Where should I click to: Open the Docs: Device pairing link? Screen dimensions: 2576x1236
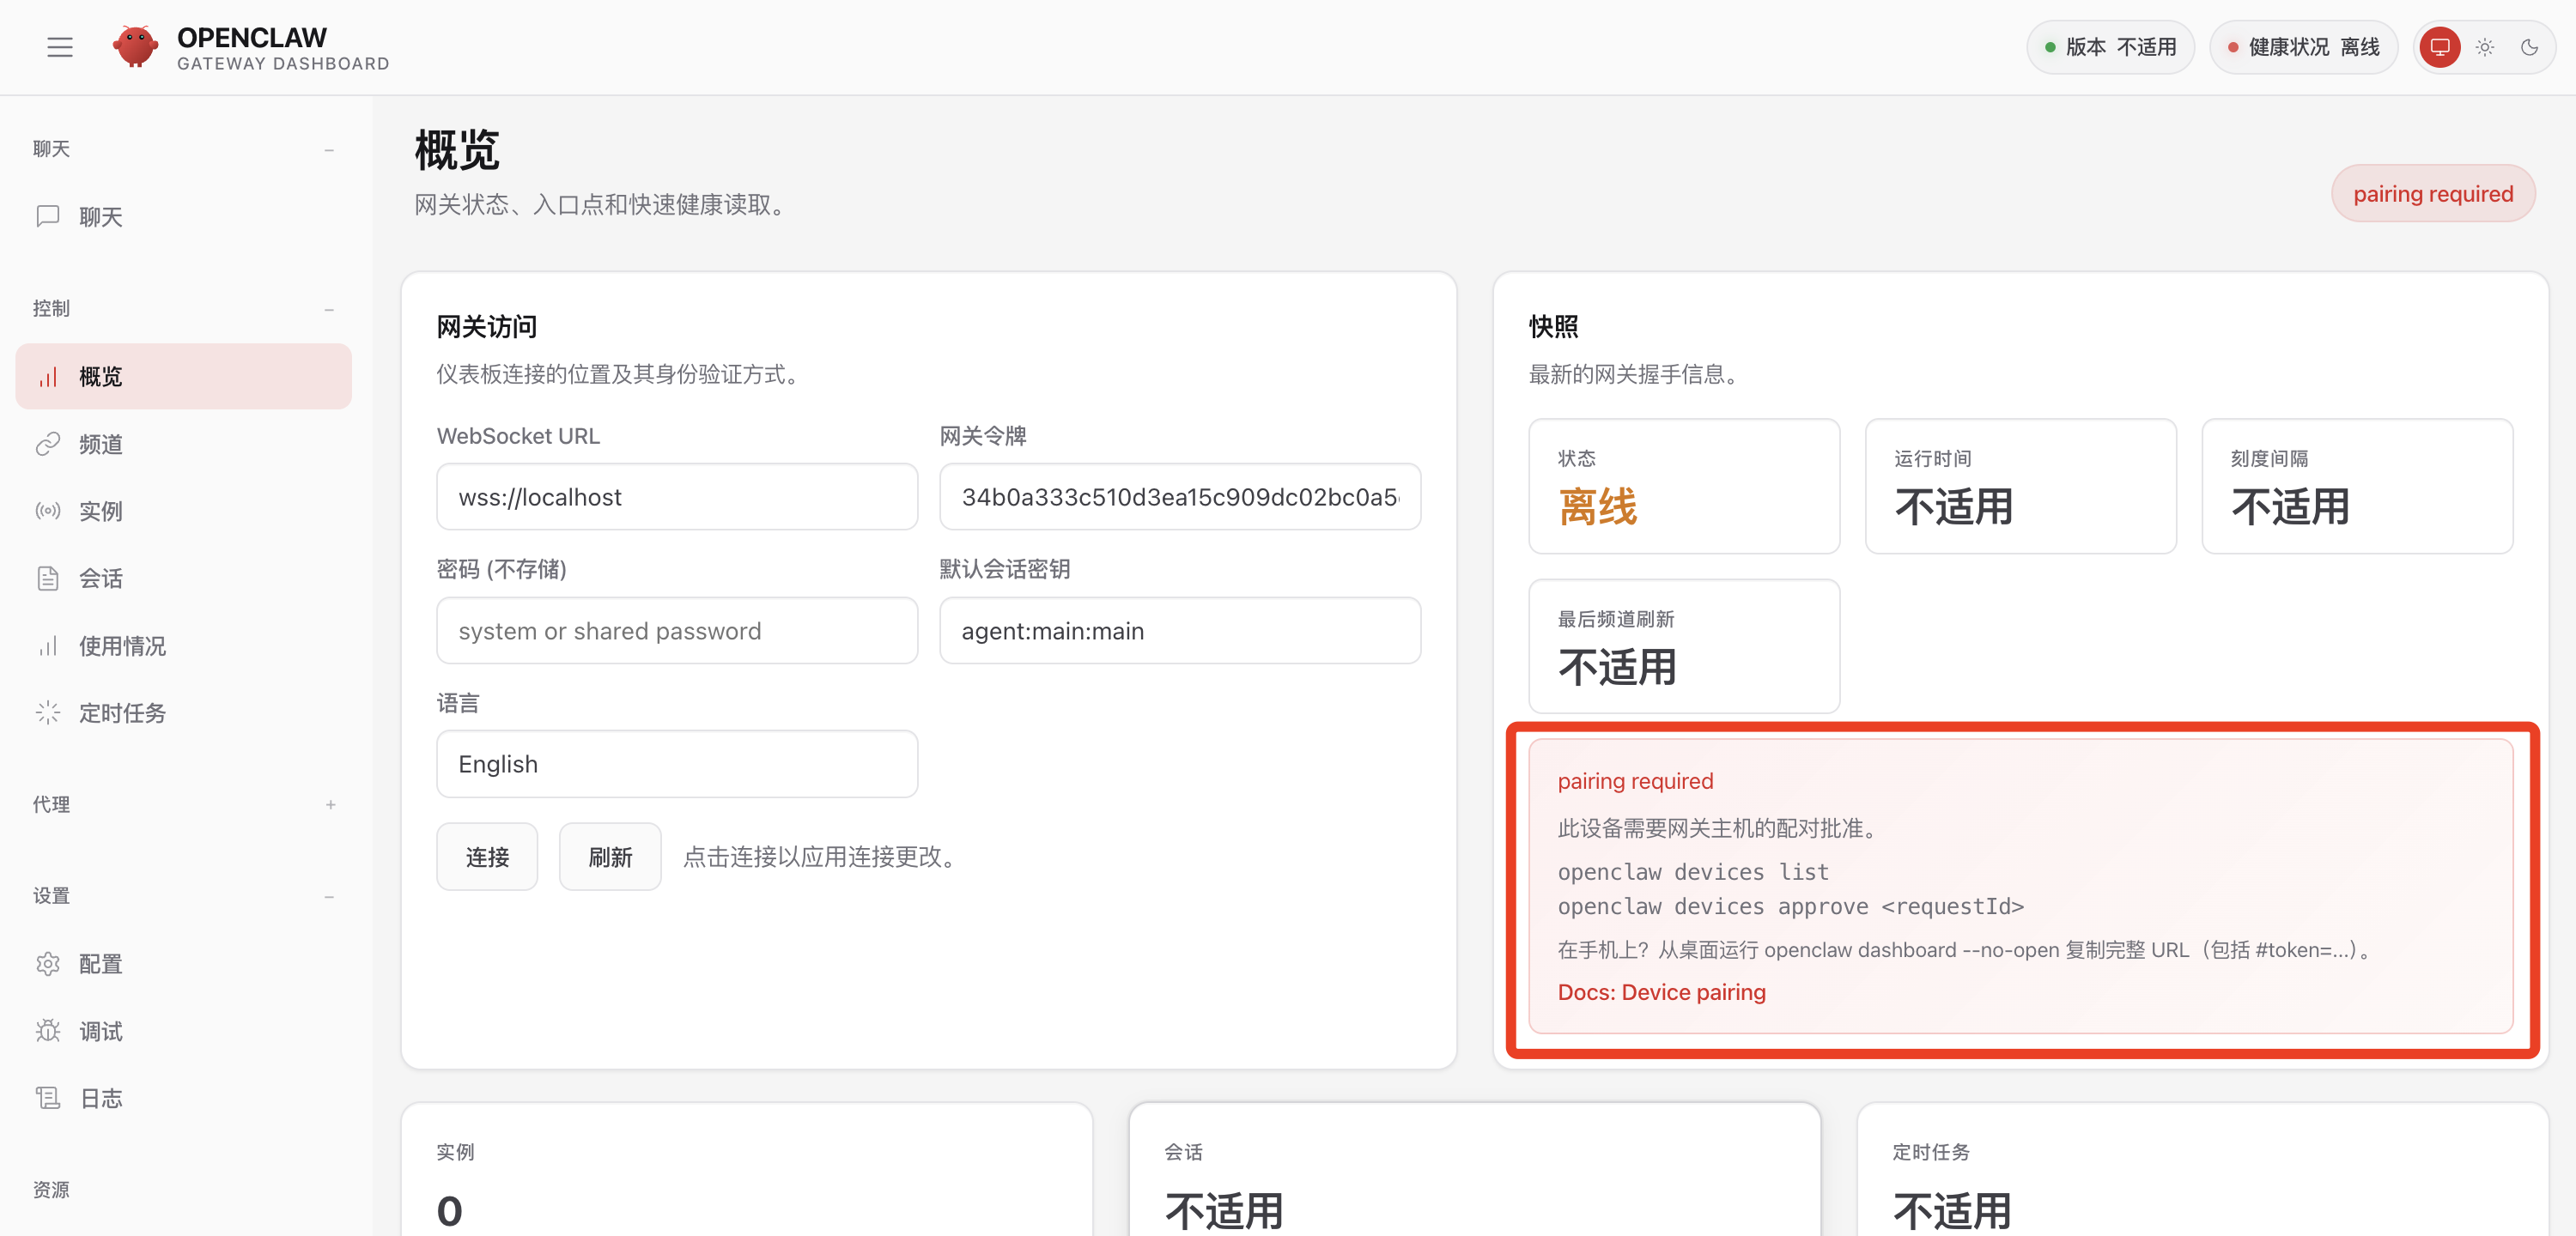[1661, 992]
